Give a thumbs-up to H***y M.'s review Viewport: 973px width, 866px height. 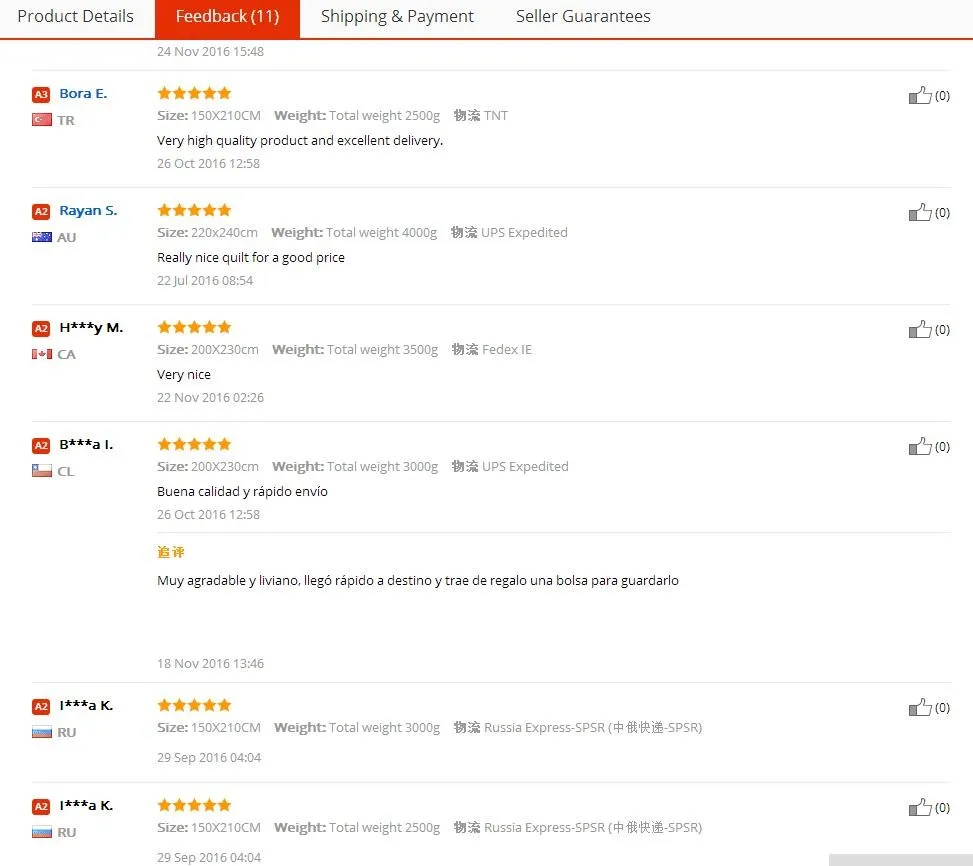click(x=920, y=330)
